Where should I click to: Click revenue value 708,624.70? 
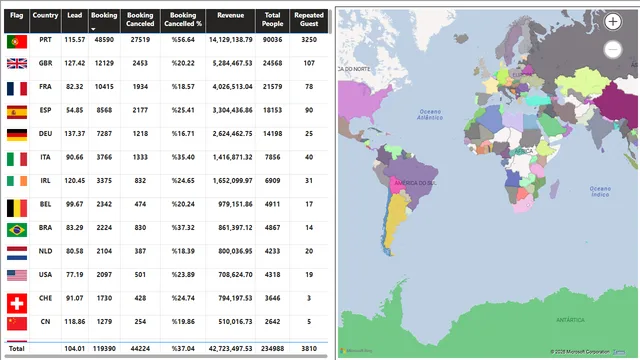point(235,275)
